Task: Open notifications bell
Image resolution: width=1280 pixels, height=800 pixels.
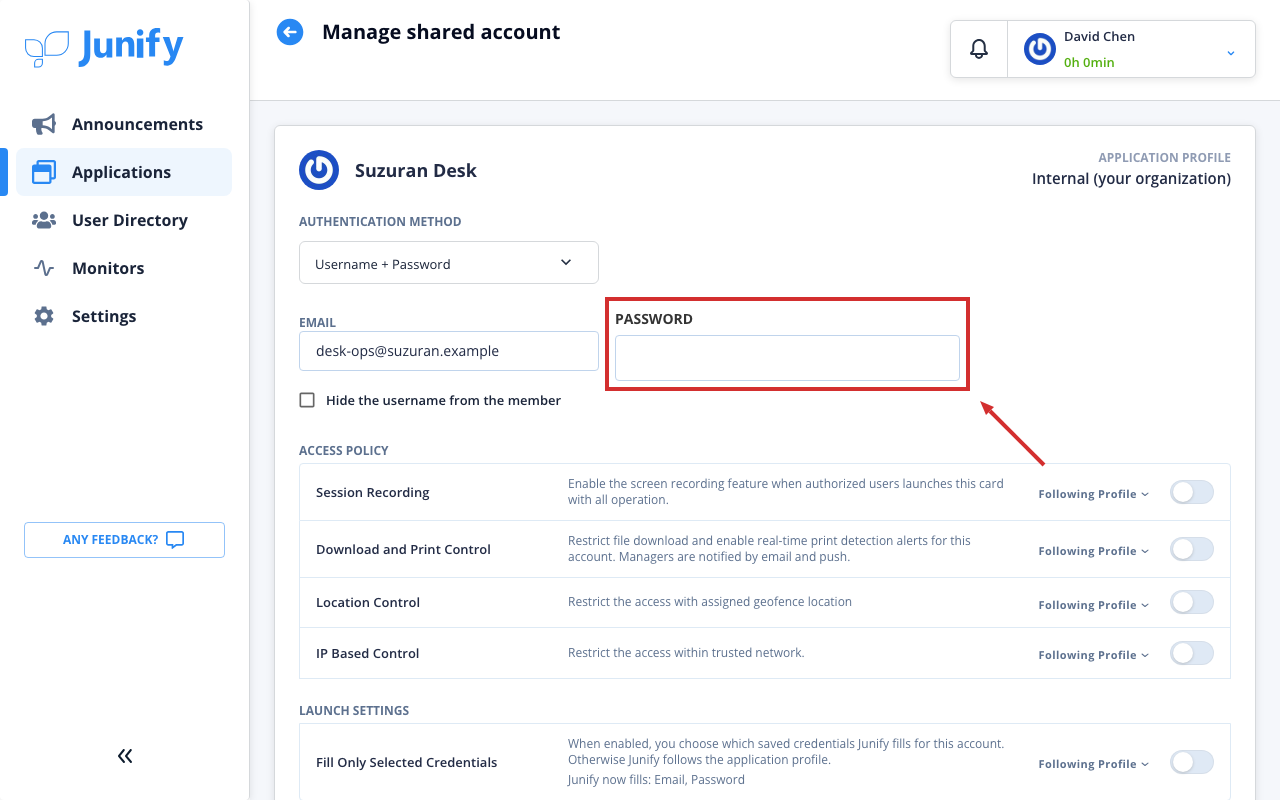Action: tap(979, 49)
